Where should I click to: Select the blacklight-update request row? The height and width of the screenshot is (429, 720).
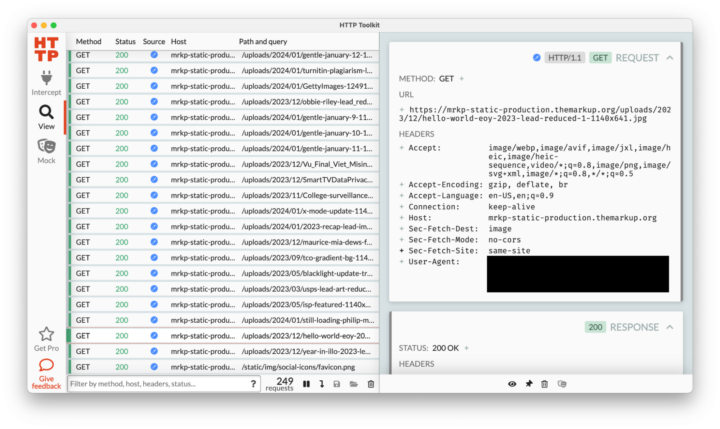224,273
